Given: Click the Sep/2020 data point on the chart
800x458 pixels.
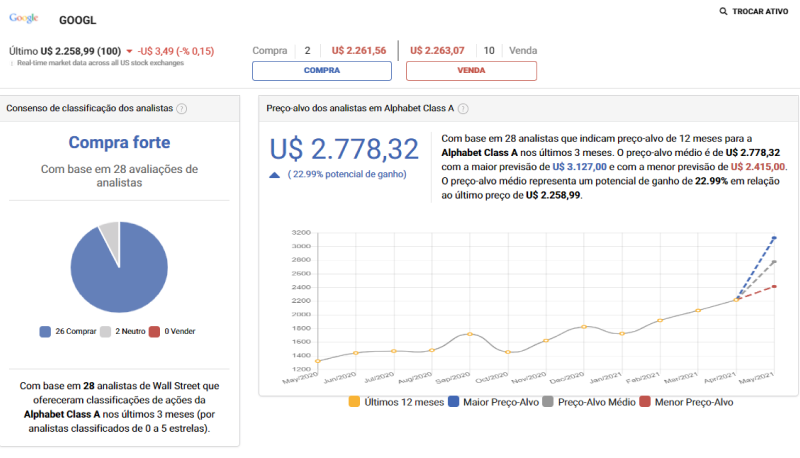Looking at the screenshot, I should click(470, 334).
